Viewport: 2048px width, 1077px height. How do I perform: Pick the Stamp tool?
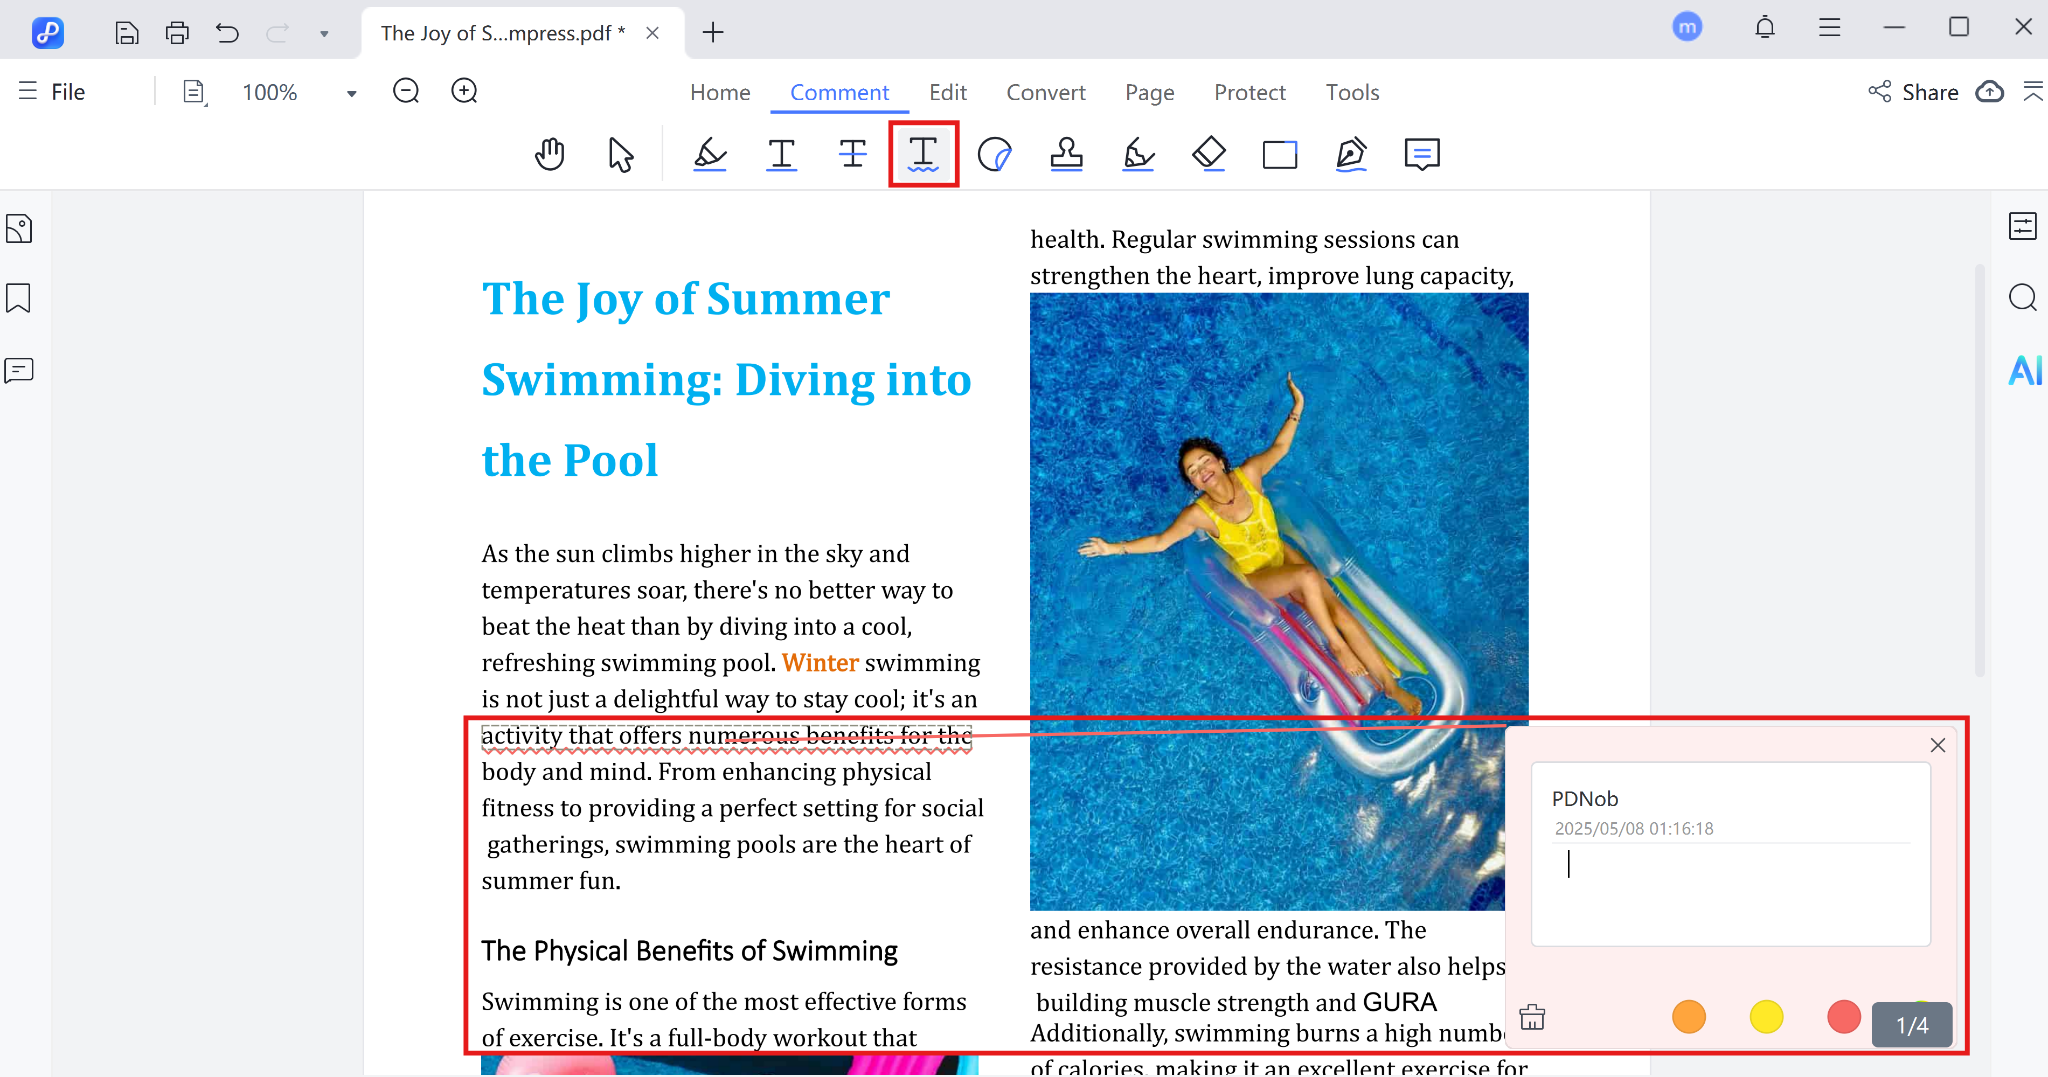[1066, 155]
